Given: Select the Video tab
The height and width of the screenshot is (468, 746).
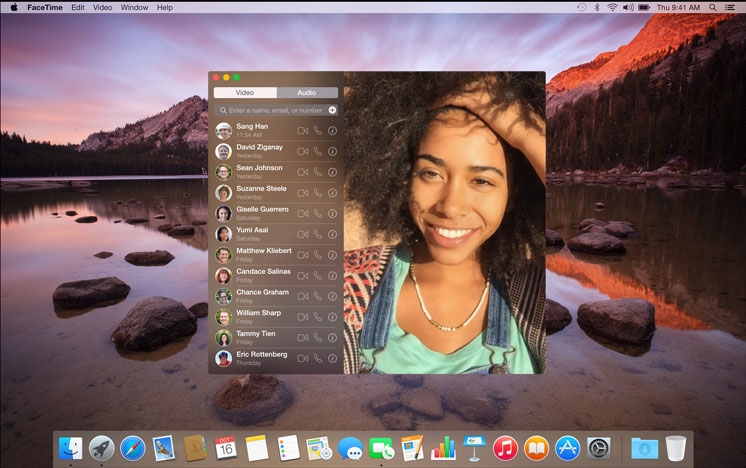Looking at the screenshot, I should (244, 92).
